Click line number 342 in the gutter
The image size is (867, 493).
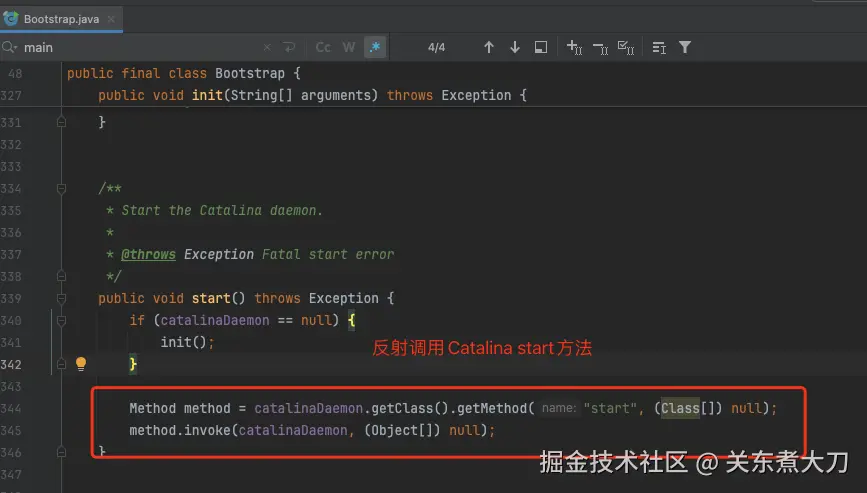click(11, 365)
